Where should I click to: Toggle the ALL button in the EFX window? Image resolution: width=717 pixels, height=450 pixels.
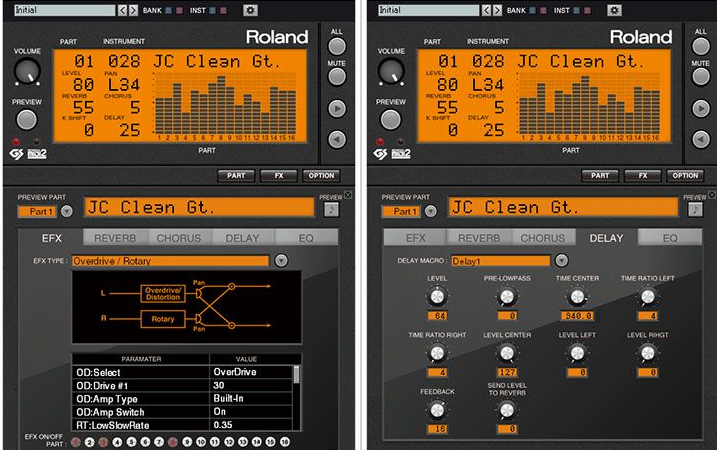[x=337, y=46]
